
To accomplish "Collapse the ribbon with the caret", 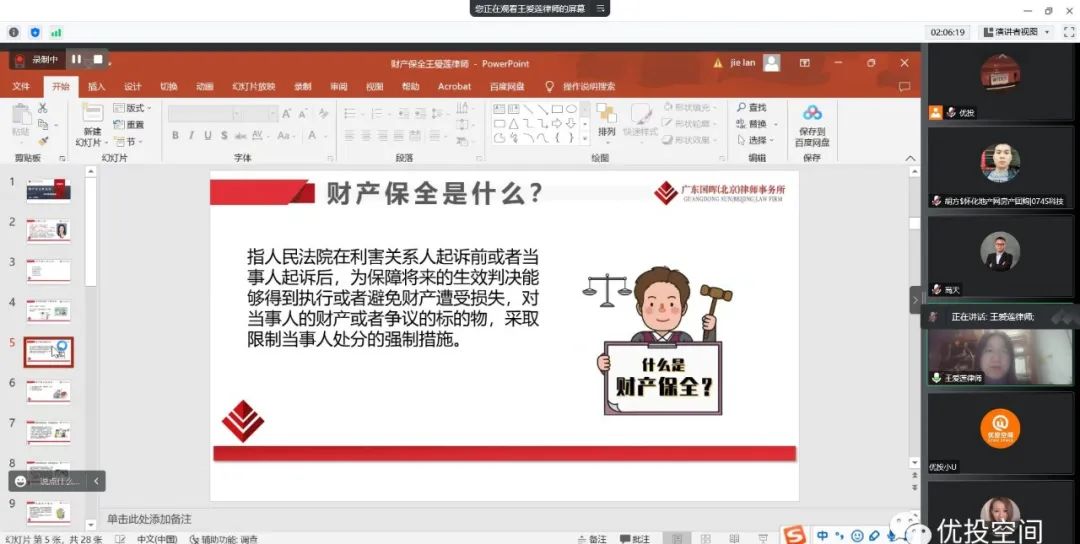I will (911, 159).
